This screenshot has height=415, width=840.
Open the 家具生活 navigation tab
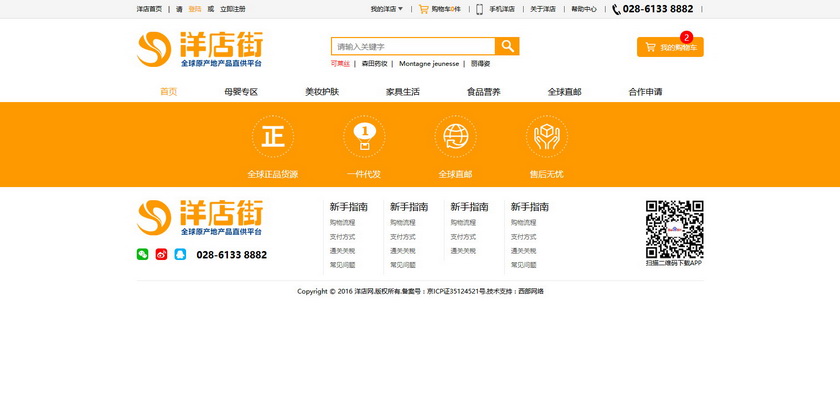click(x=403, y=92)
